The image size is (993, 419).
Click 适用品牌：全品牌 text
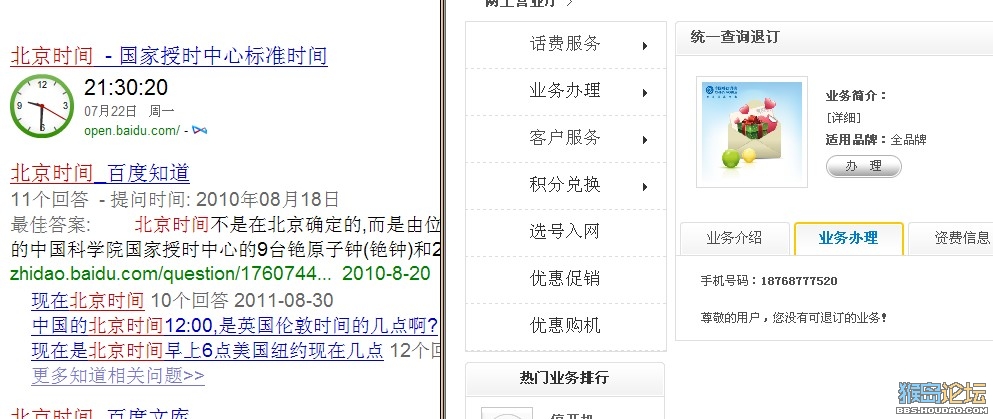tap(876, 140)
